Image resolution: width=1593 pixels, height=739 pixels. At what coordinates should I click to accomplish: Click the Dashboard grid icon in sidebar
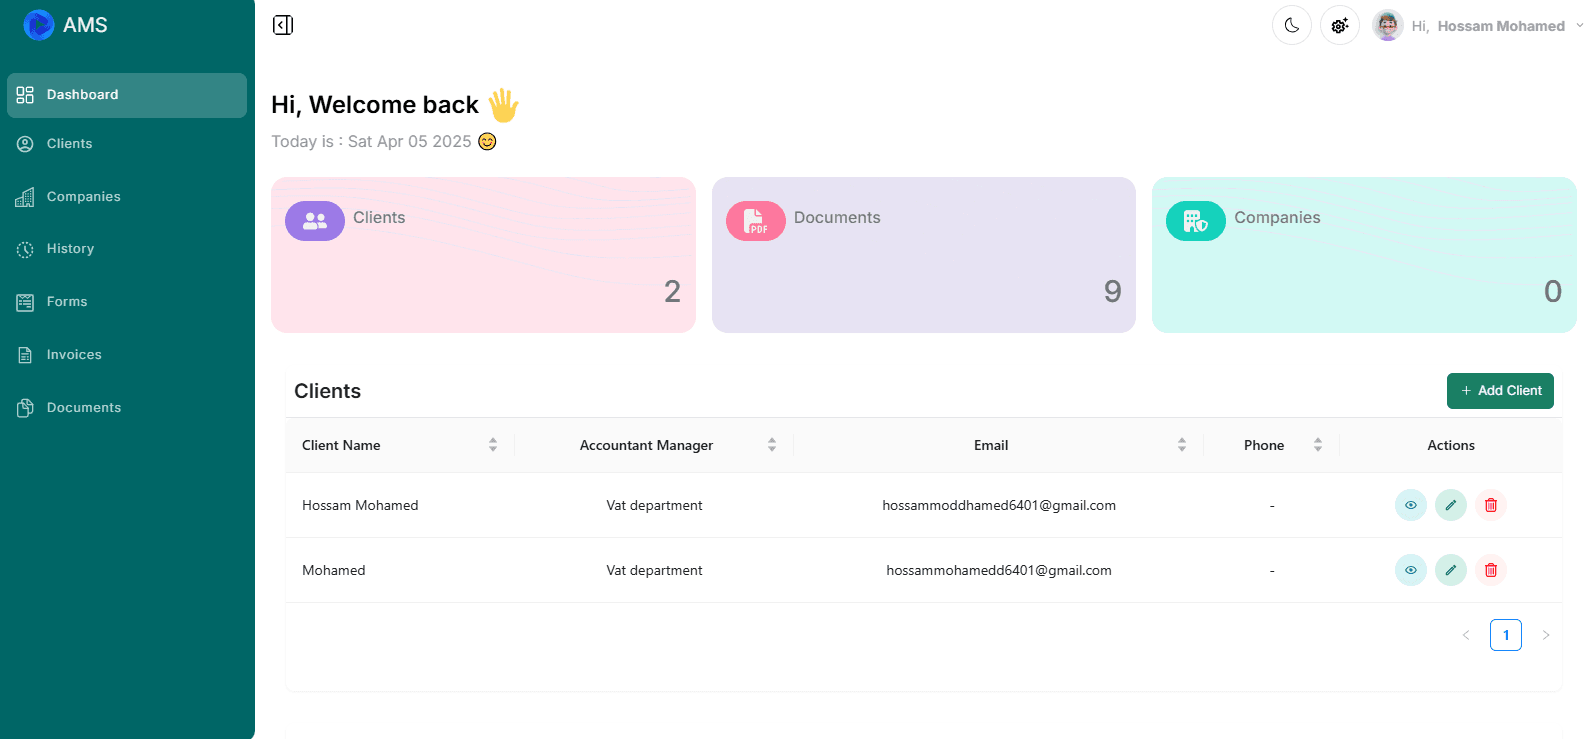[x=25, y=95]
